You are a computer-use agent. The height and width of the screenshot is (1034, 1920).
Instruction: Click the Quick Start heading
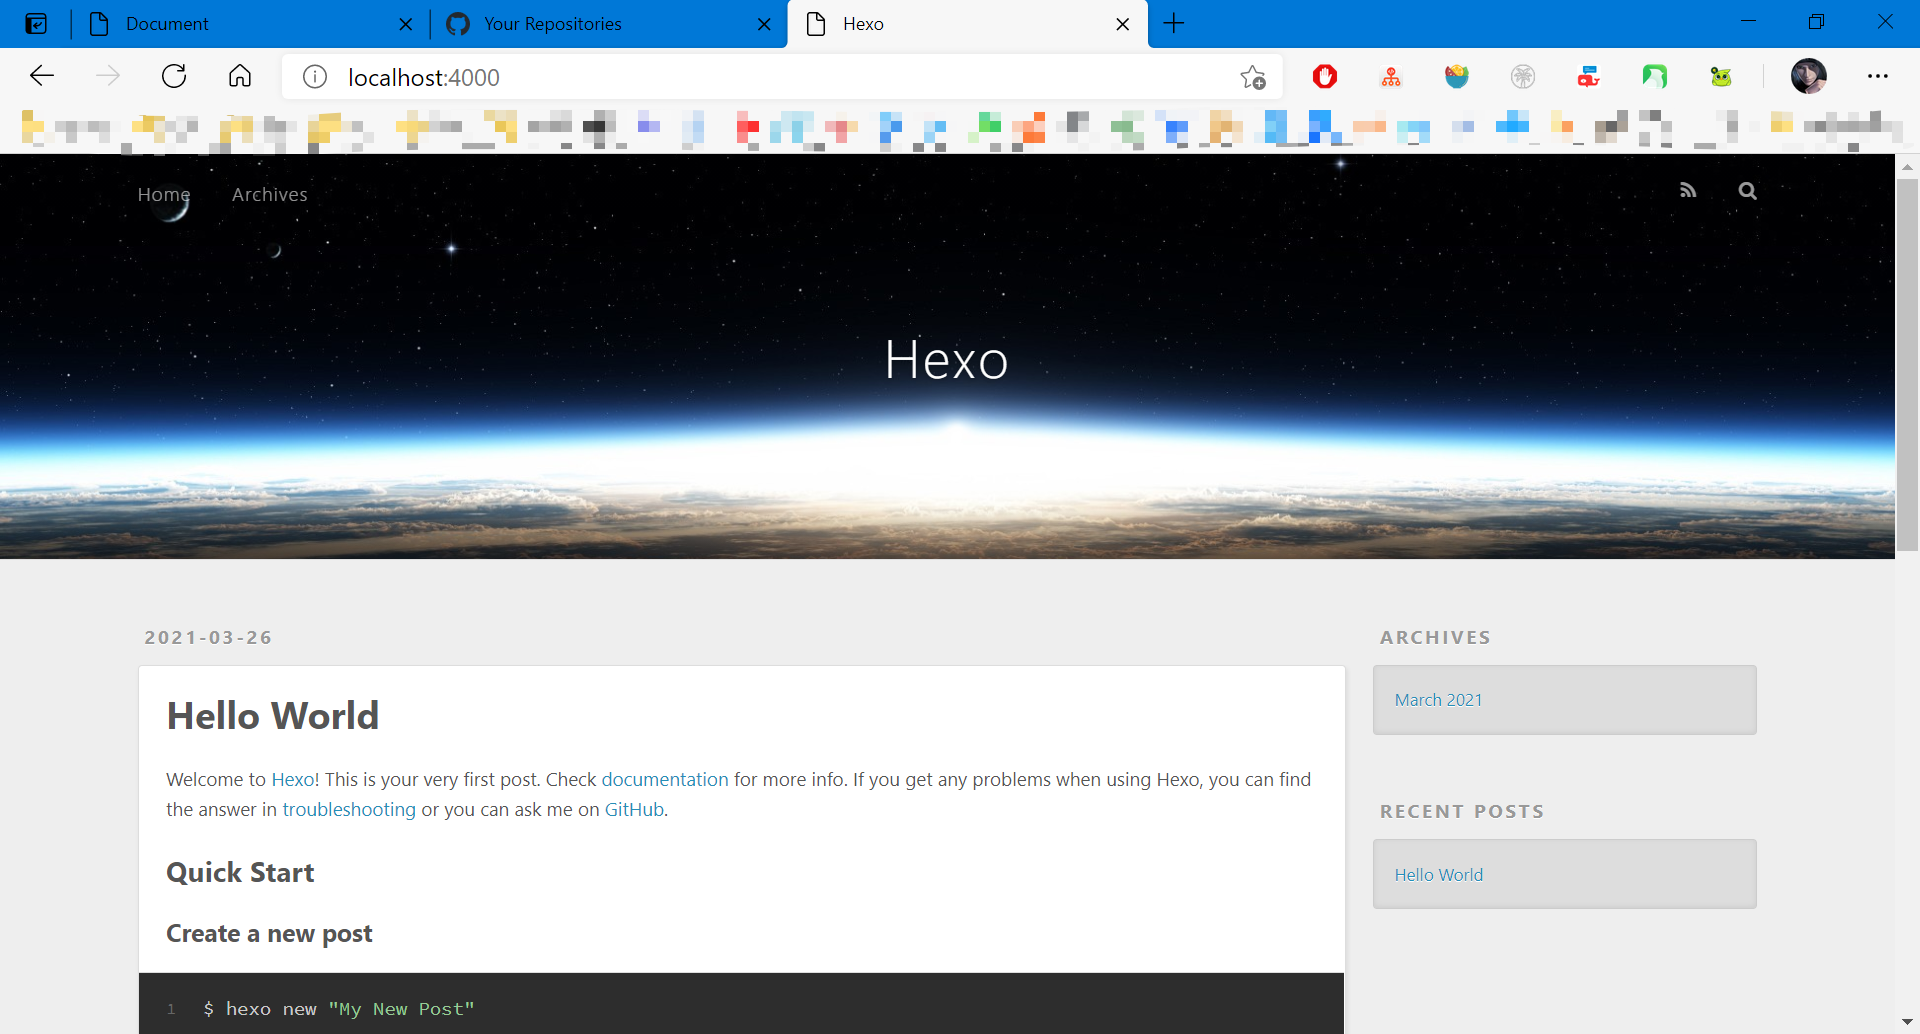tap(240, 873)
